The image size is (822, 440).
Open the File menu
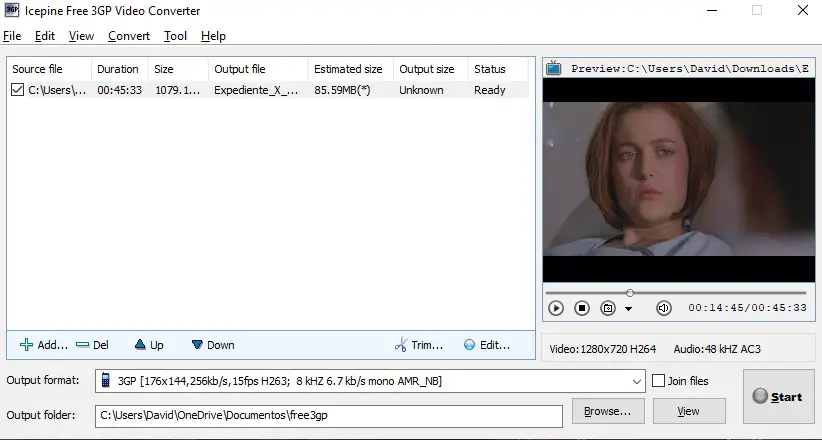[x=12, y=36]
